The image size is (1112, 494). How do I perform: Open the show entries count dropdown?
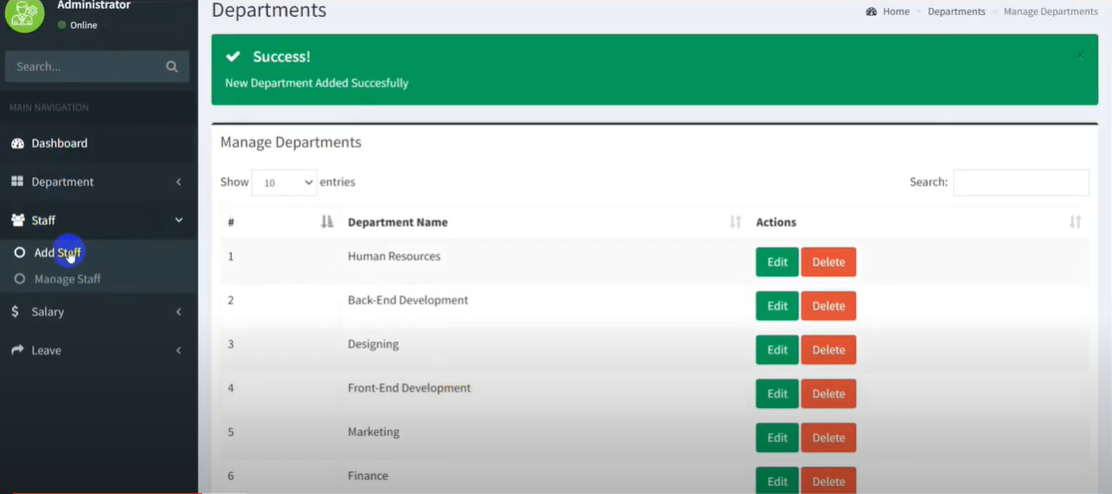[x=284, y=183]
